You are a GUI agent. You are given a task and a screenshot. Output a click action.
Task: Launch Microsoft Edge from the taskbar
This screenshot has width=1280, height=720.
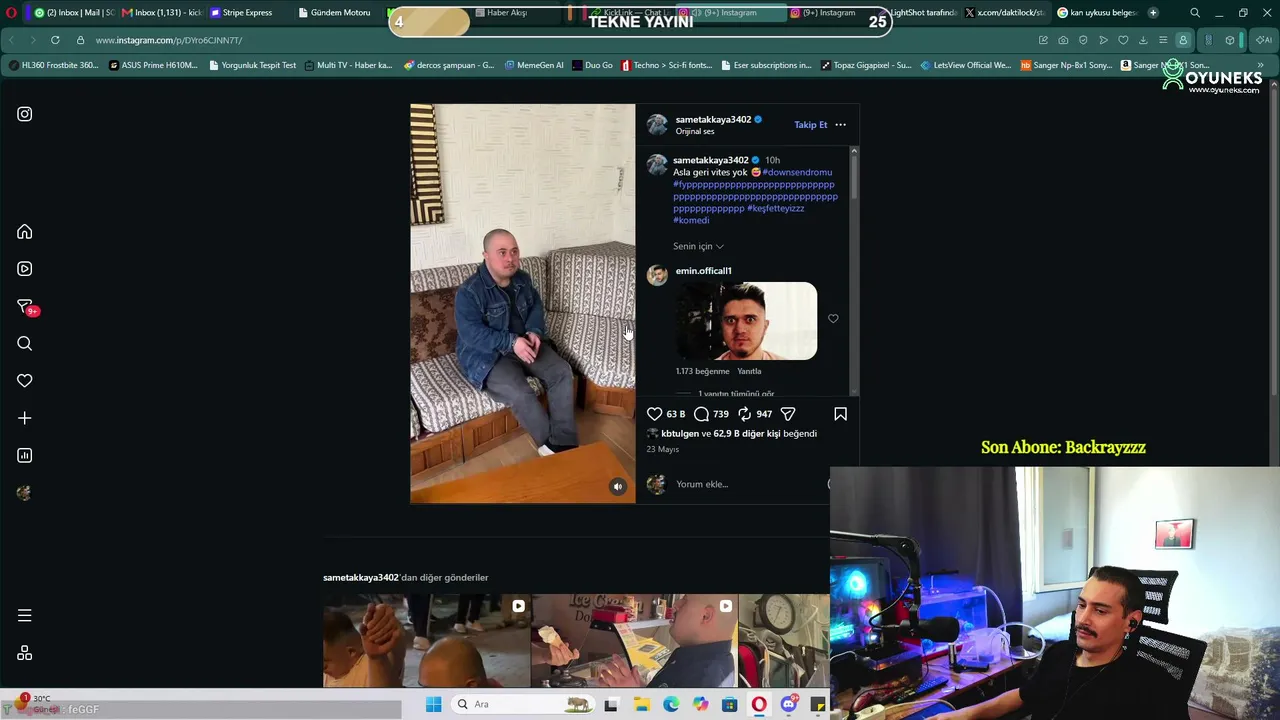(671, 704)
